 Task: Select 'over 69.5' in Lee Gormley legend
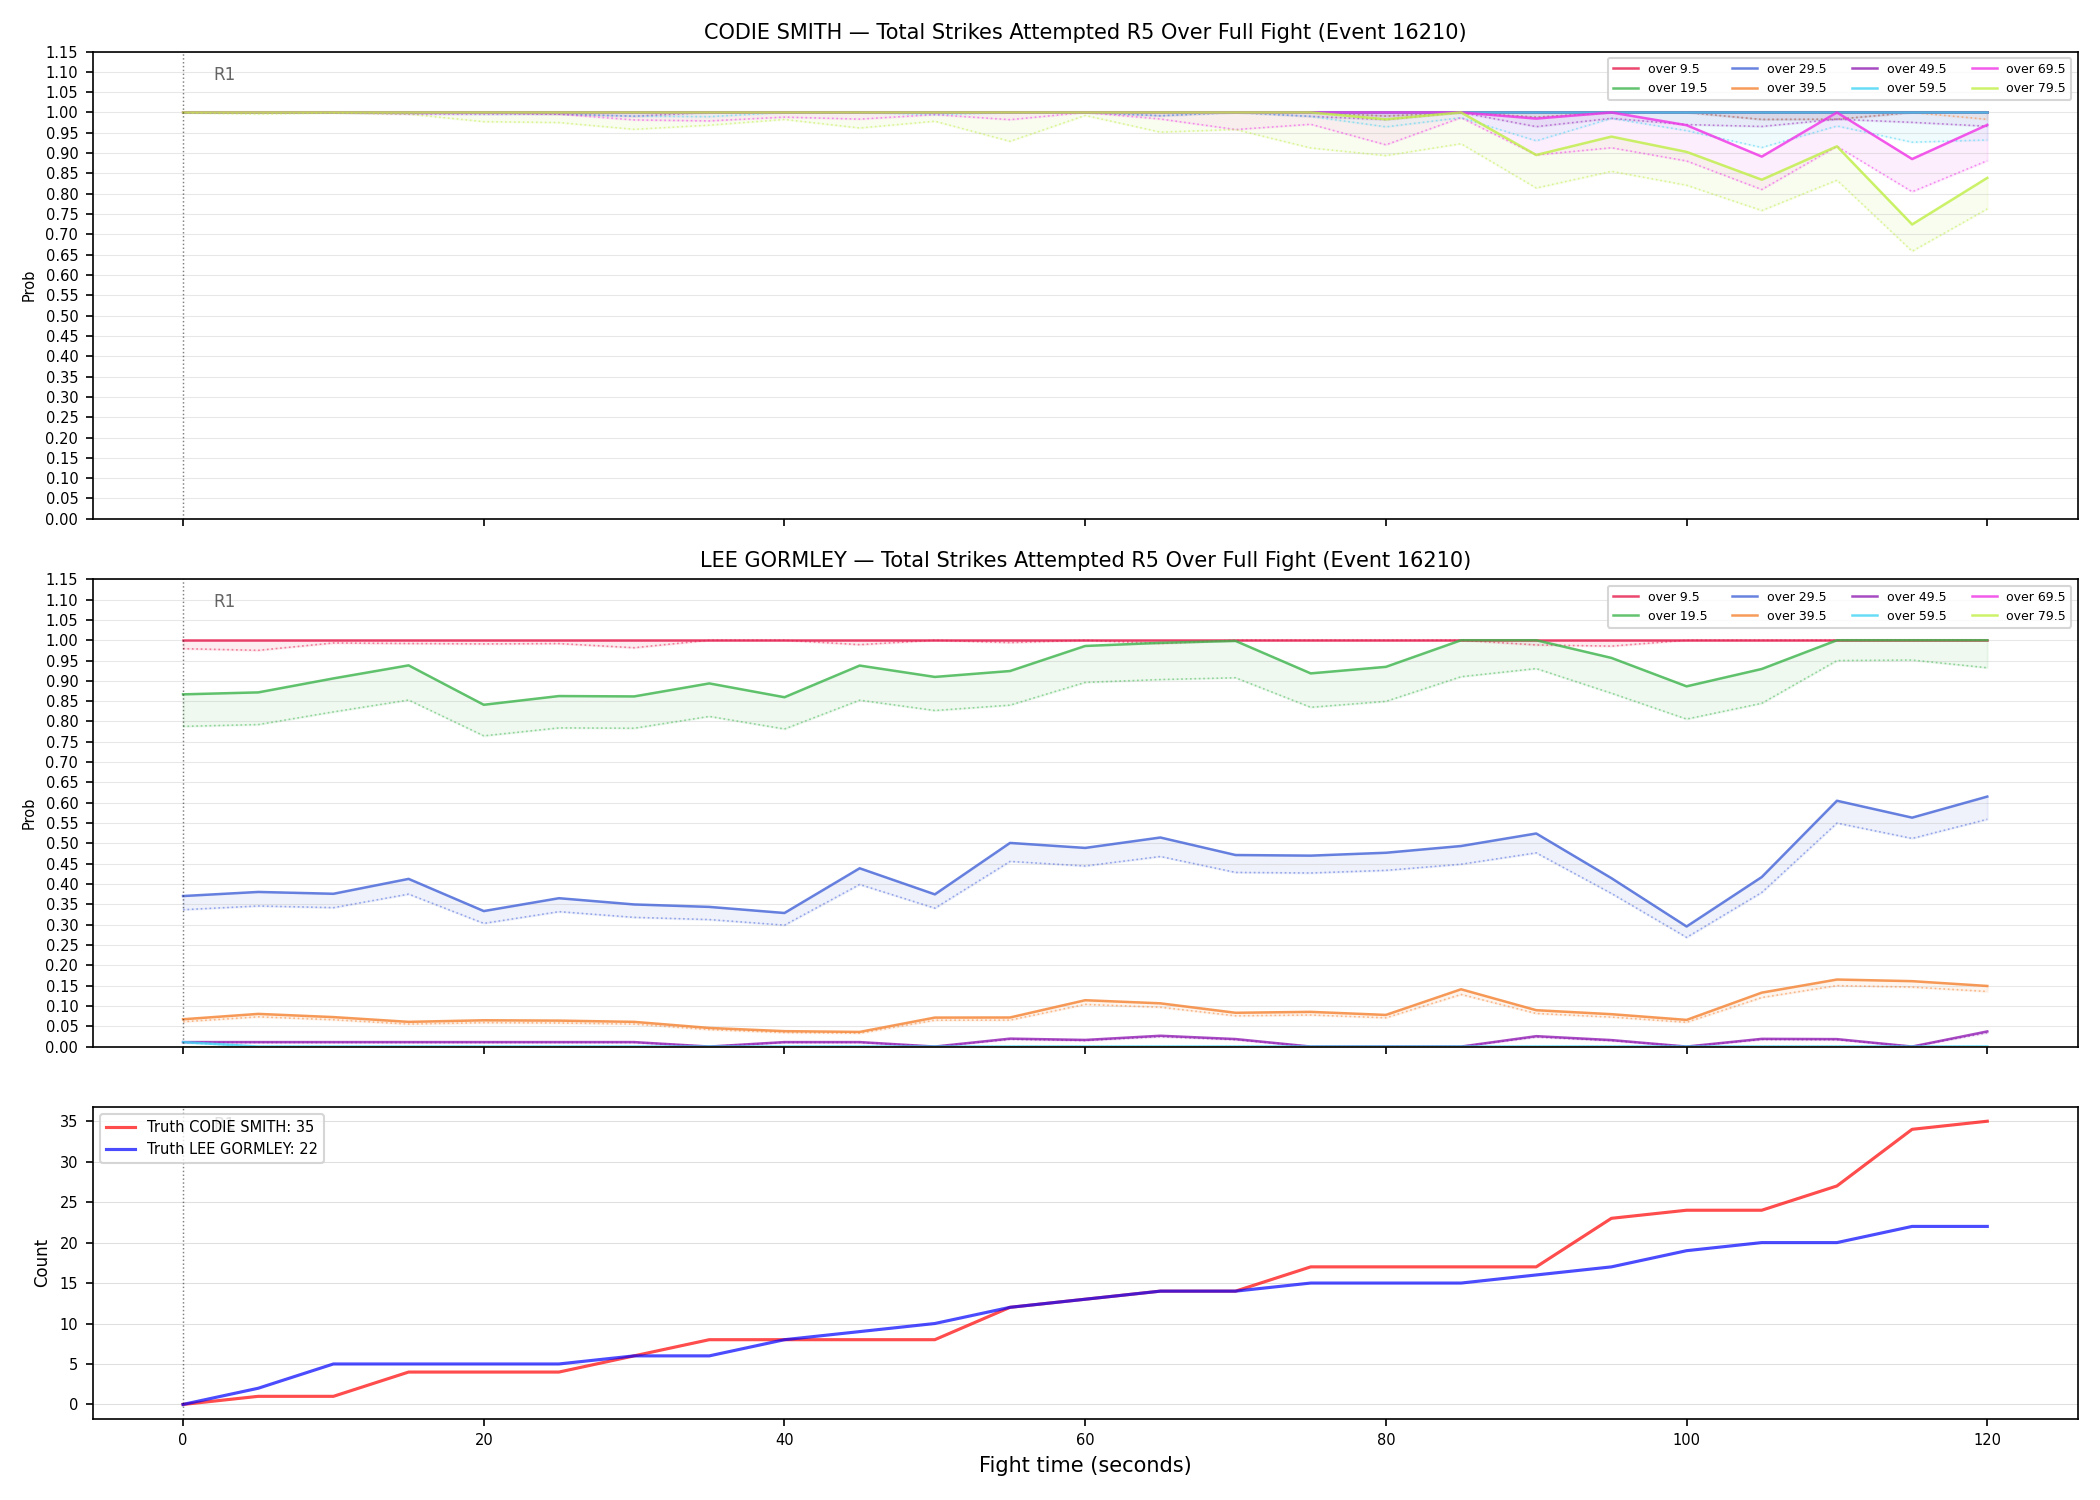pyautogui.click(x=2017, y=597)
